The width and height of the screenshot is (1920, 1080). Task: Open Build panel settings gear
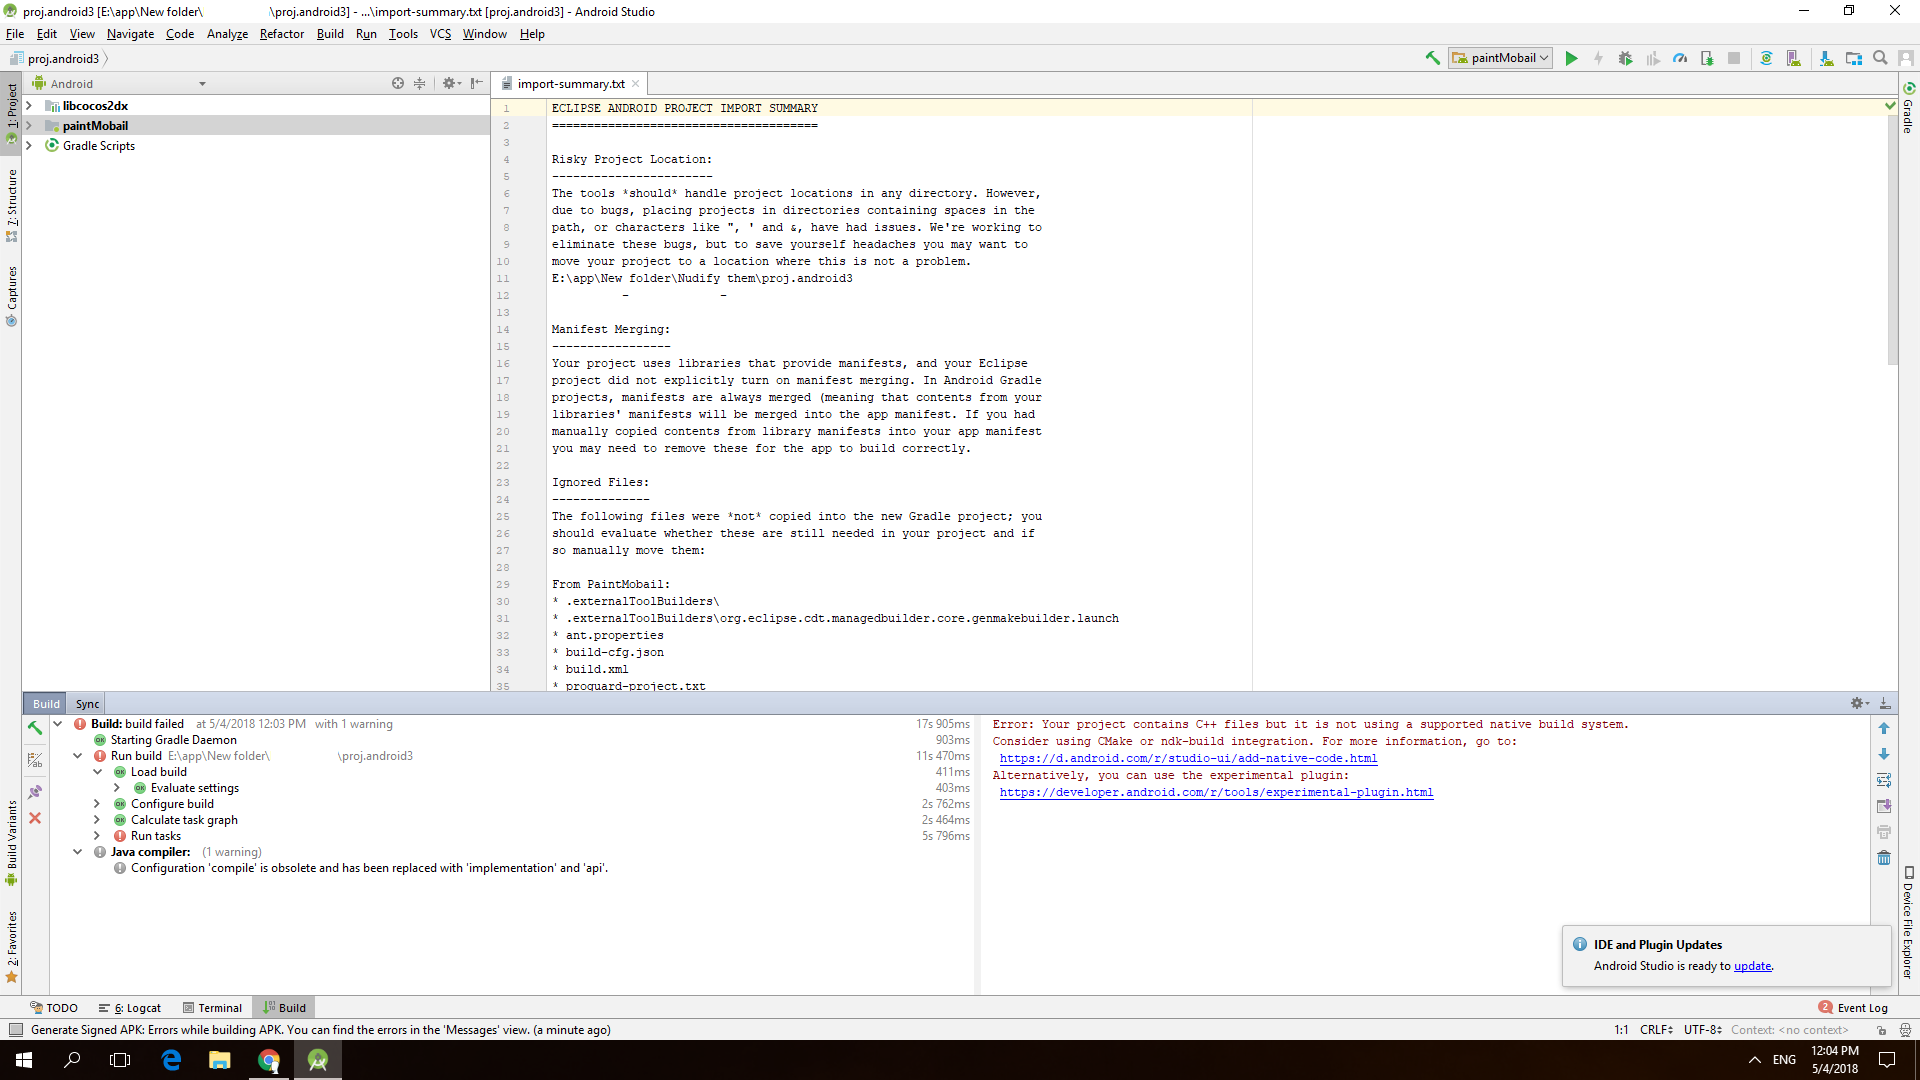tap(1859, 704)
